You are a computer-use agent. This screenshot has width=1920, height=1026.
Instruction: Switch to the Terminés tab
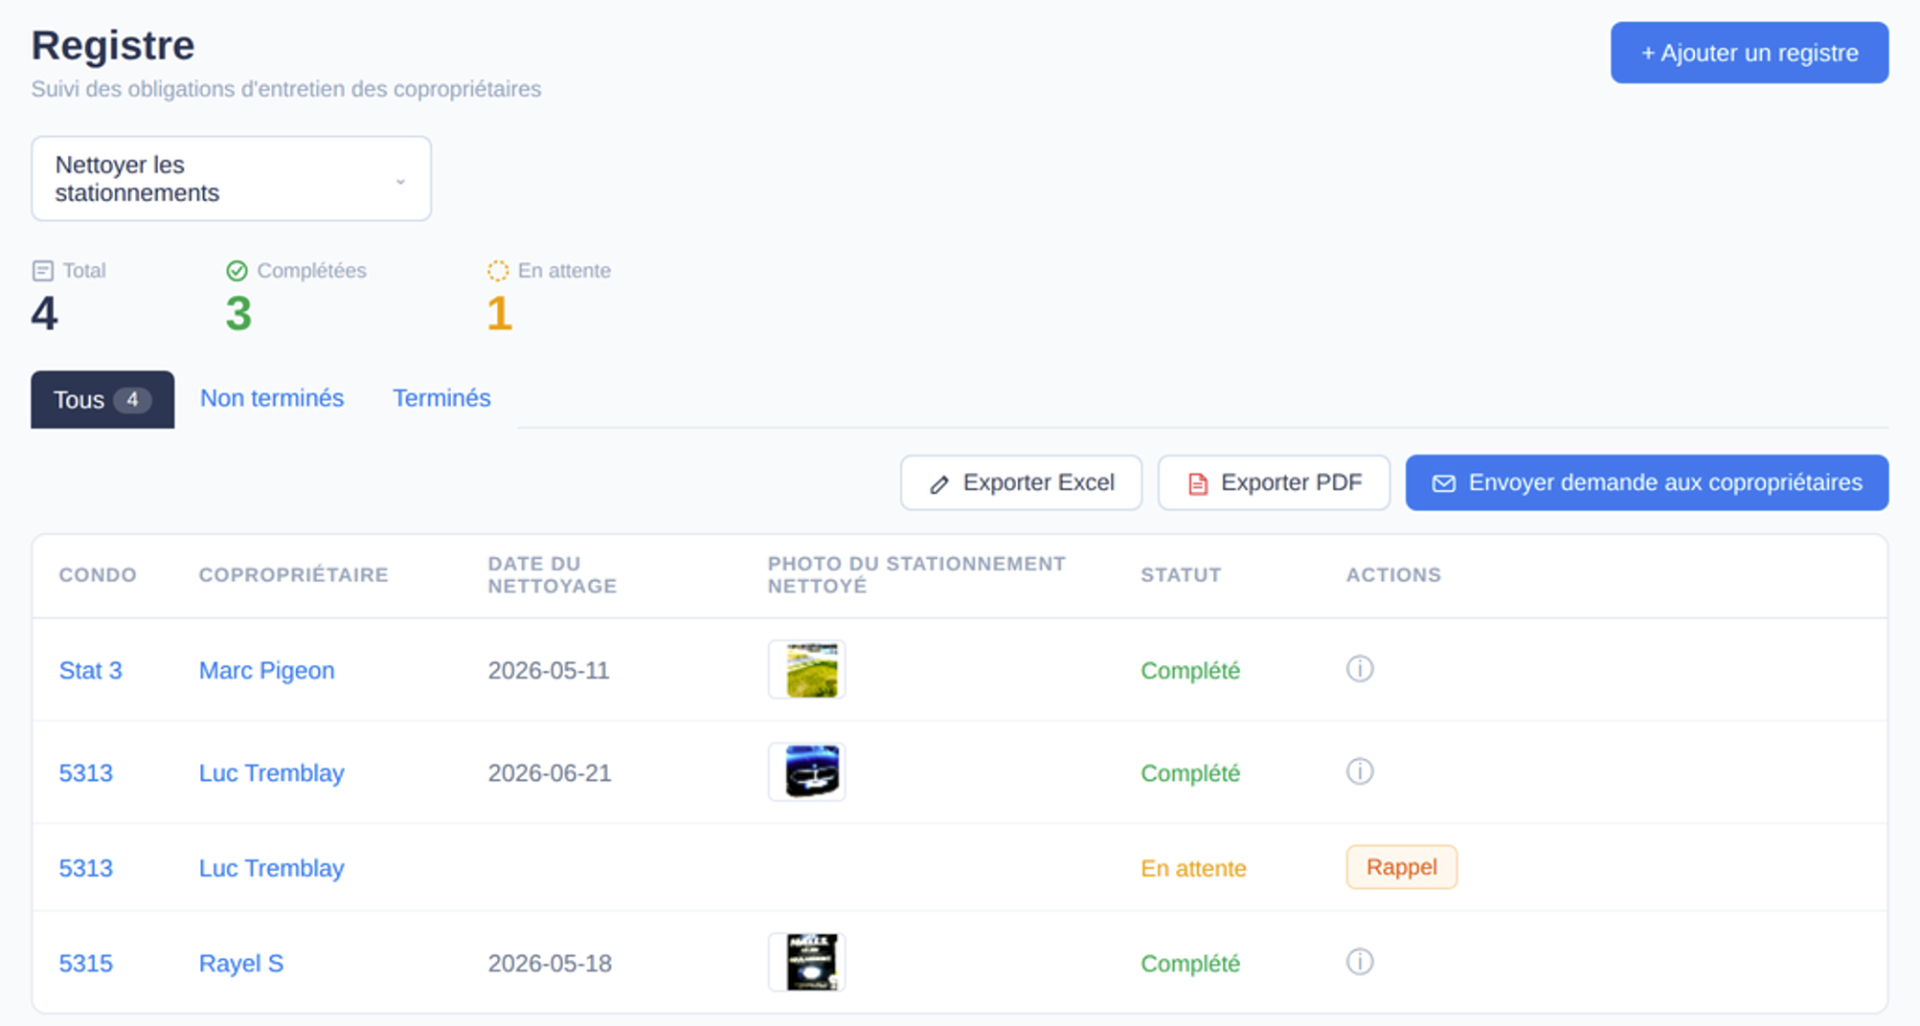click(441, 398)
